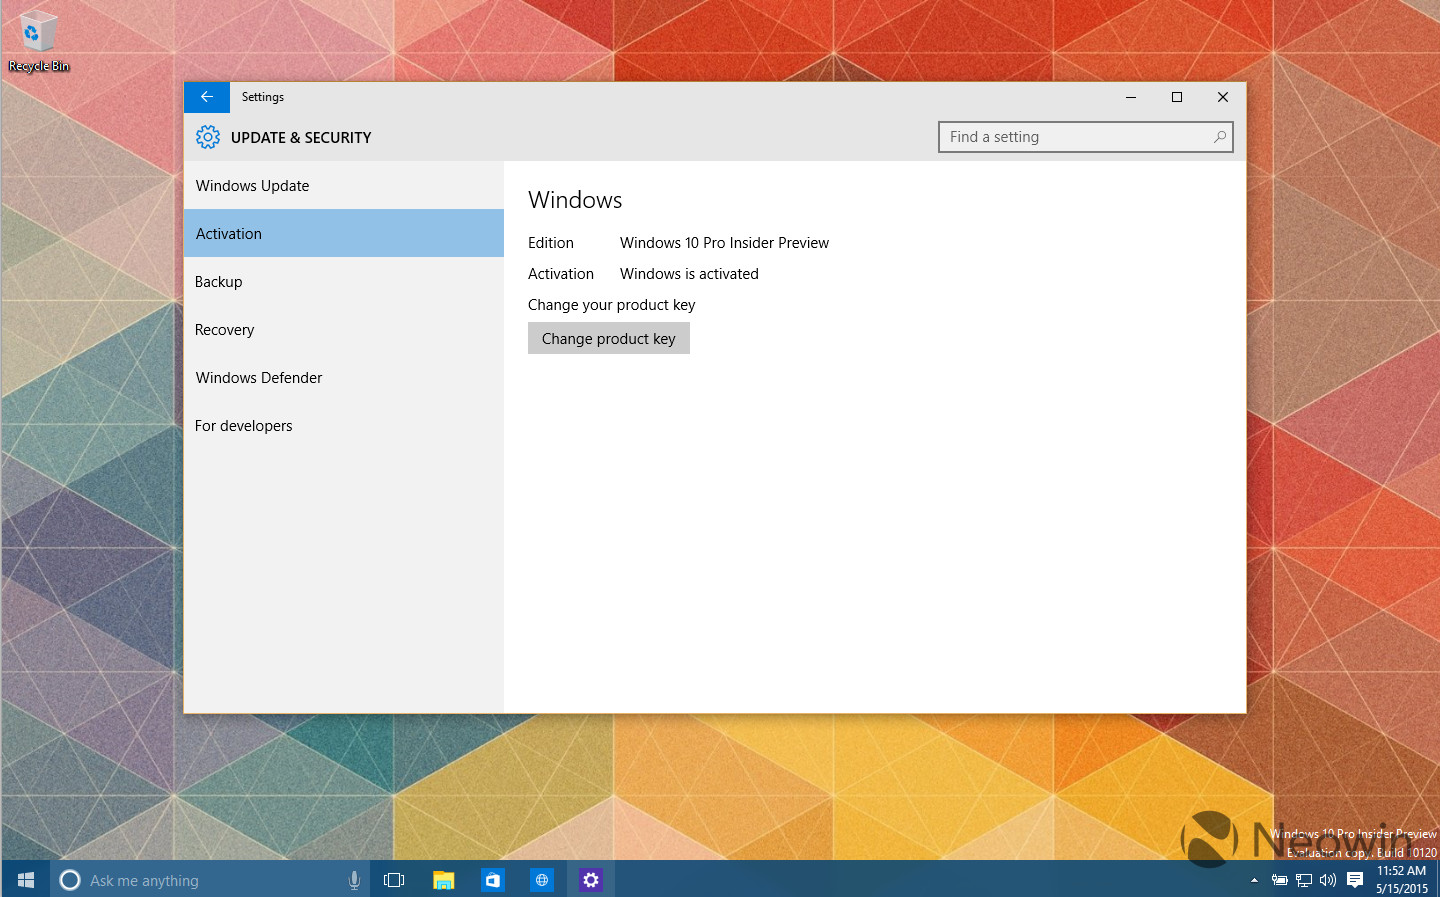1440x897 pixels.
Task: Launch File Explorer from the taskbar
Action: (x=443, y=880)
